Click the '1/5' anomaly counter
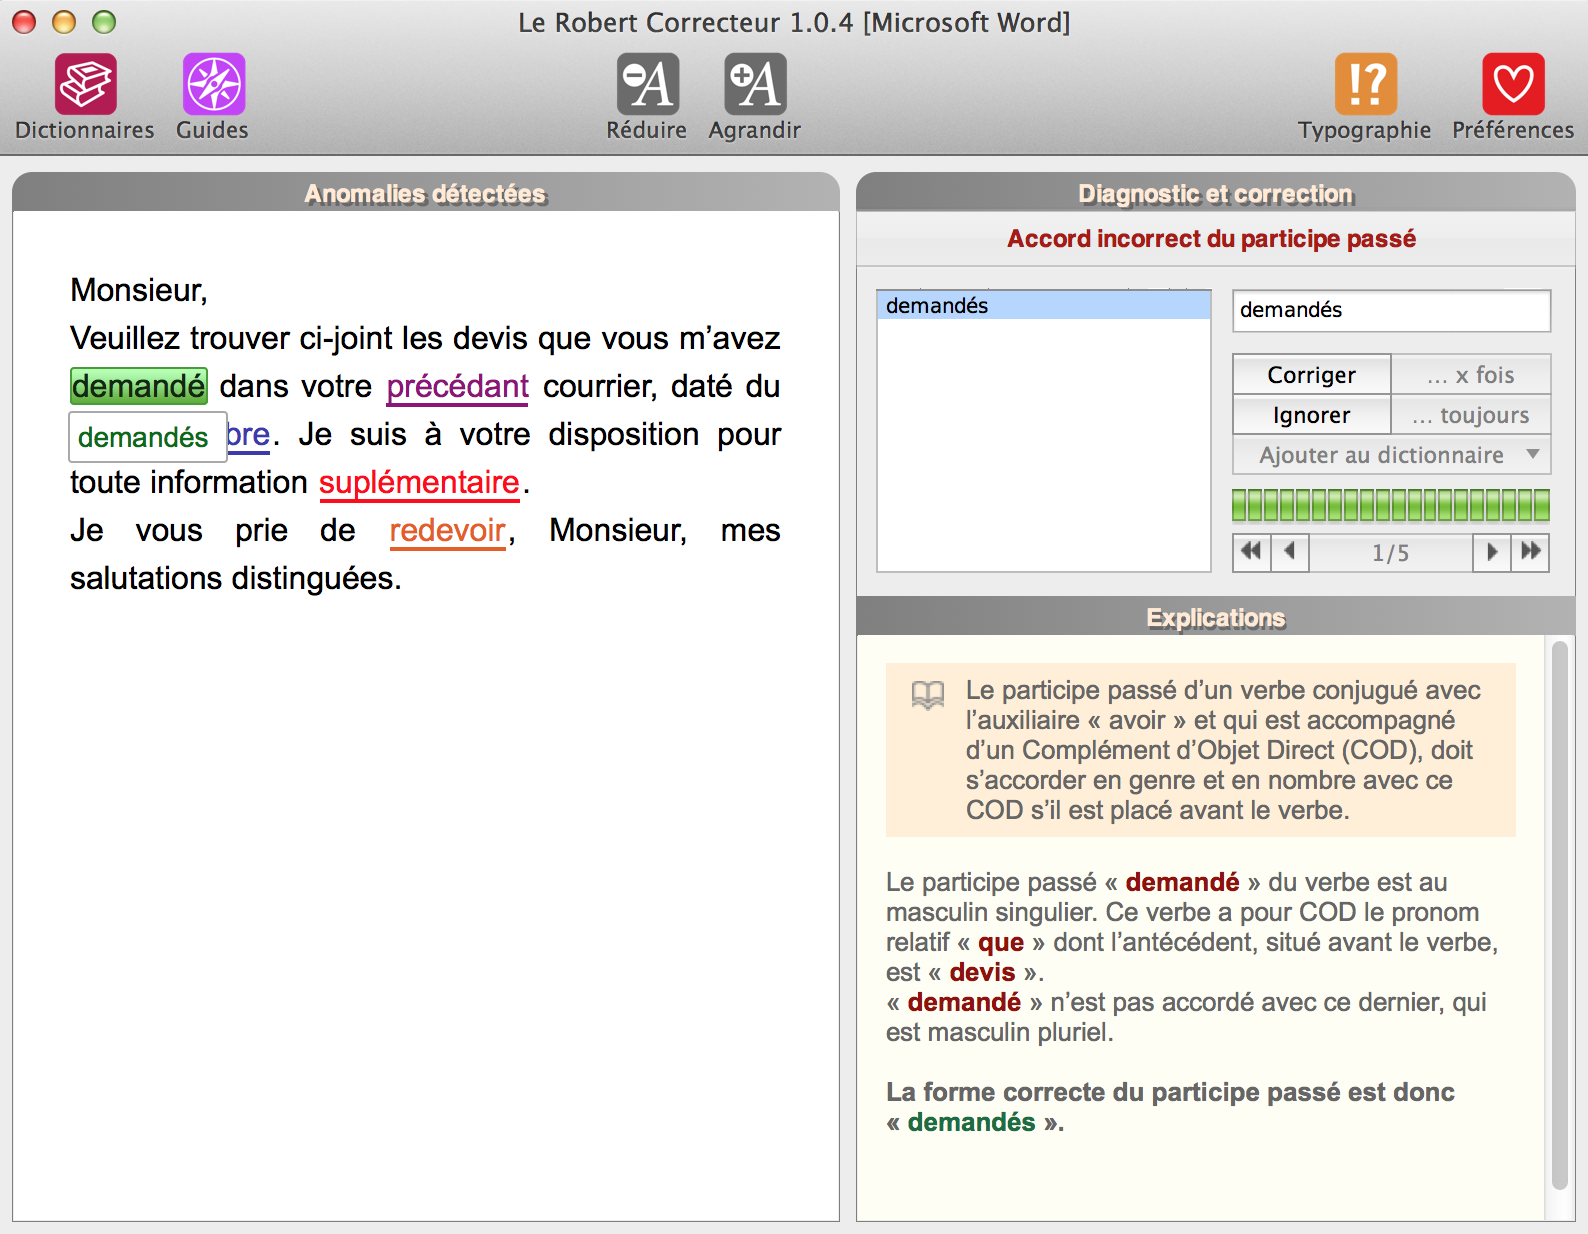The width and height of the screenshot is (1588, 1234). (x=1391, y=553)
